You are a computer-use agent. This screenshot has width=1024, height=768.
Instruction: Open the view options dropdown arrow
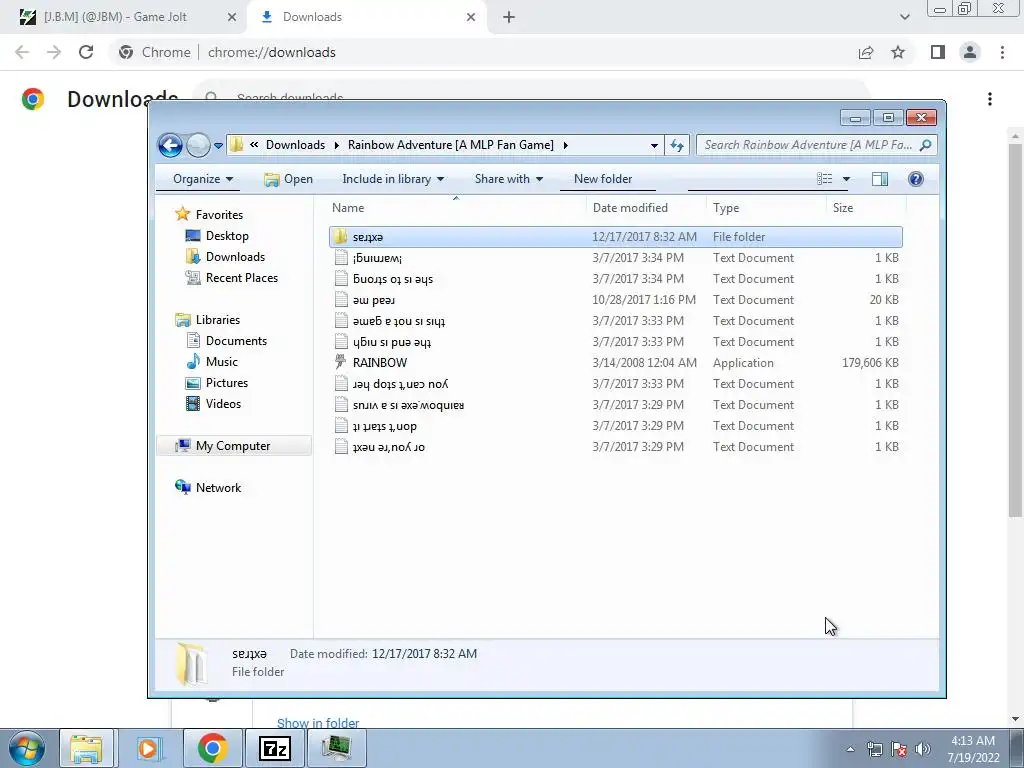coord(846,179)
